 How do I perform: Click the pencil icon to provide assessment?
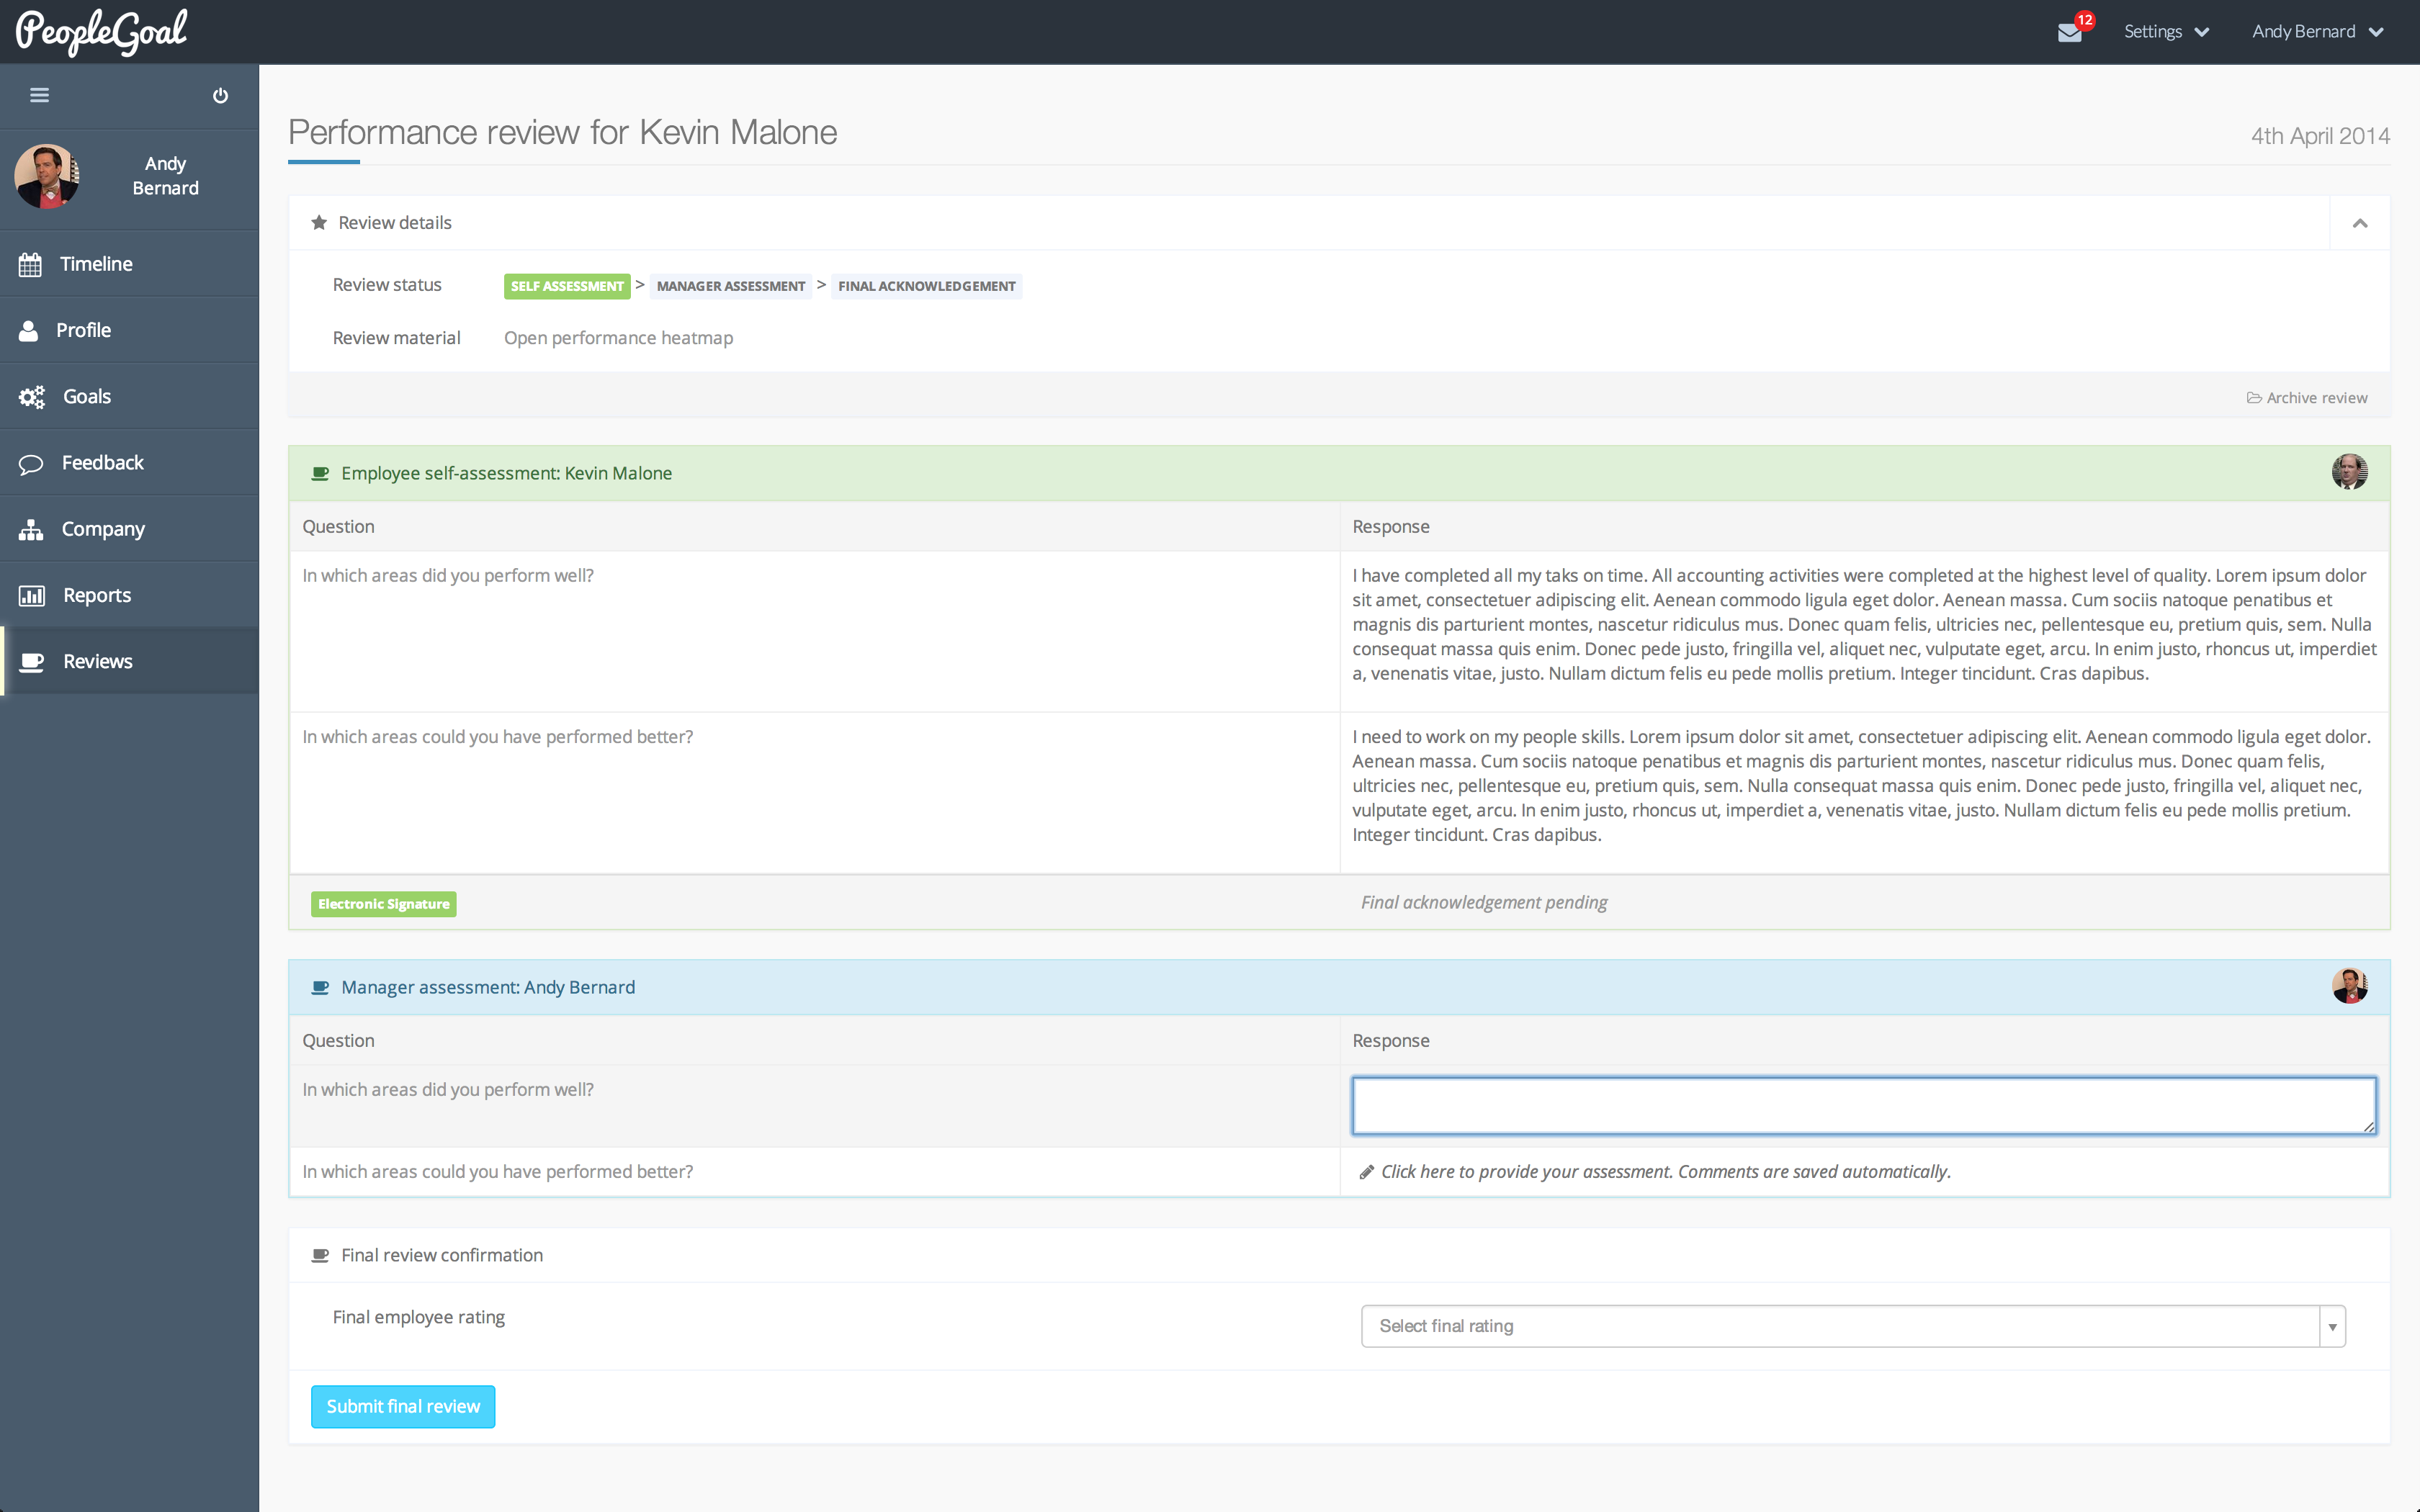(x=1366, y=1172)
